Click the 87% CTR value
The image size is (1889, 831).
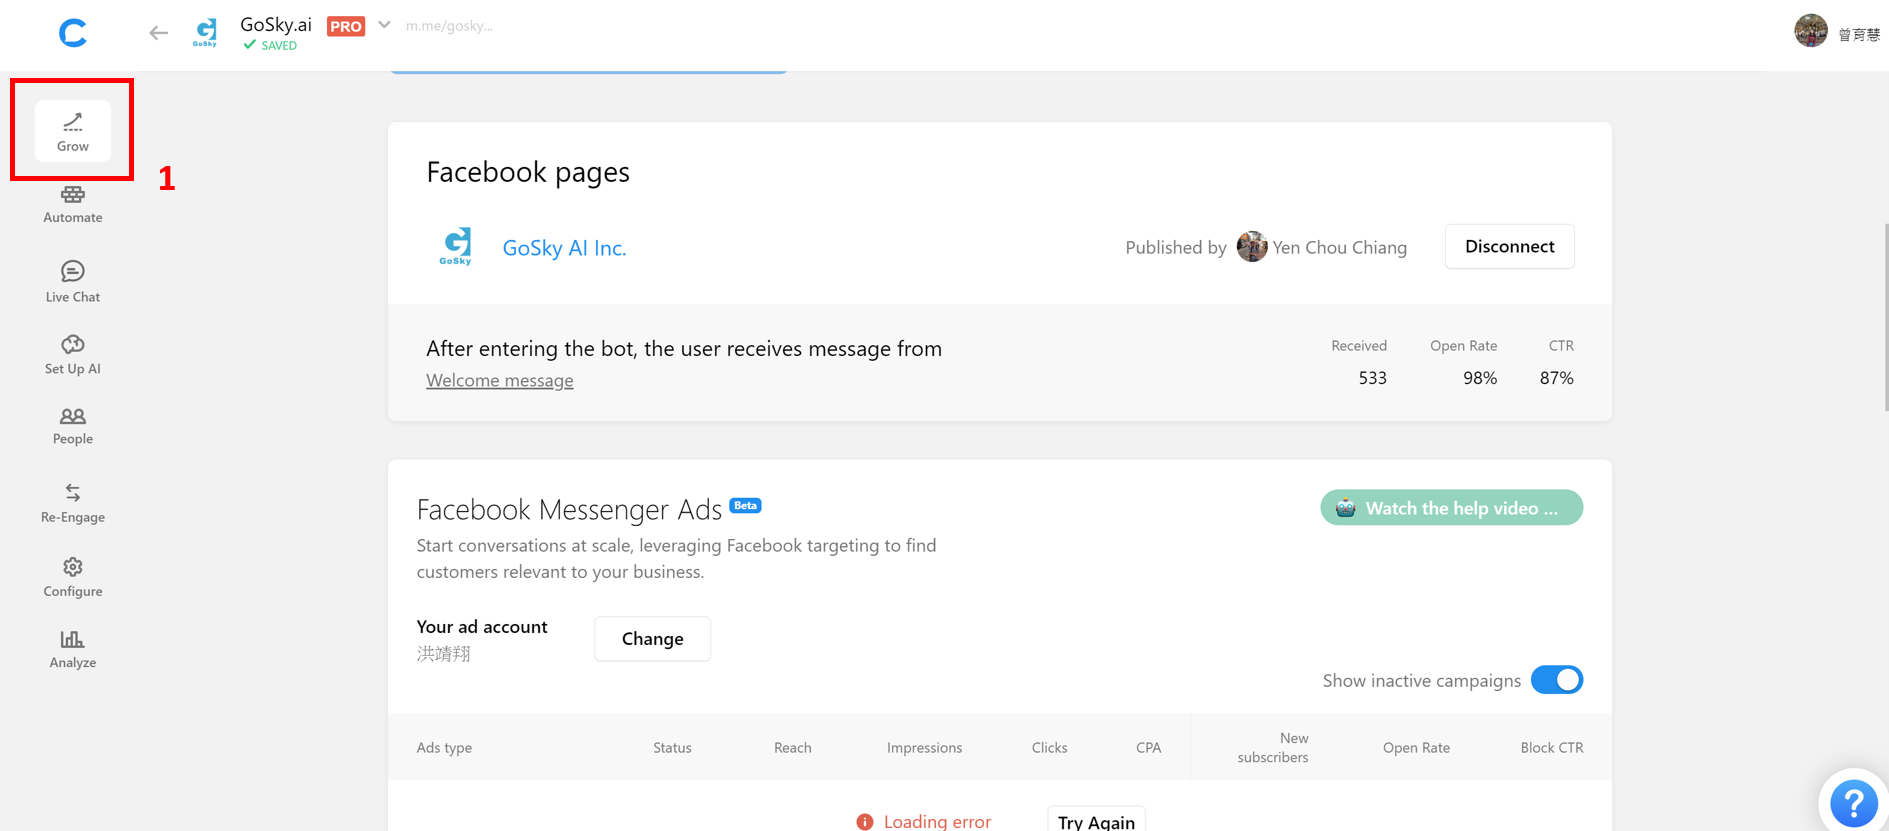click(x=1556, y=378)
